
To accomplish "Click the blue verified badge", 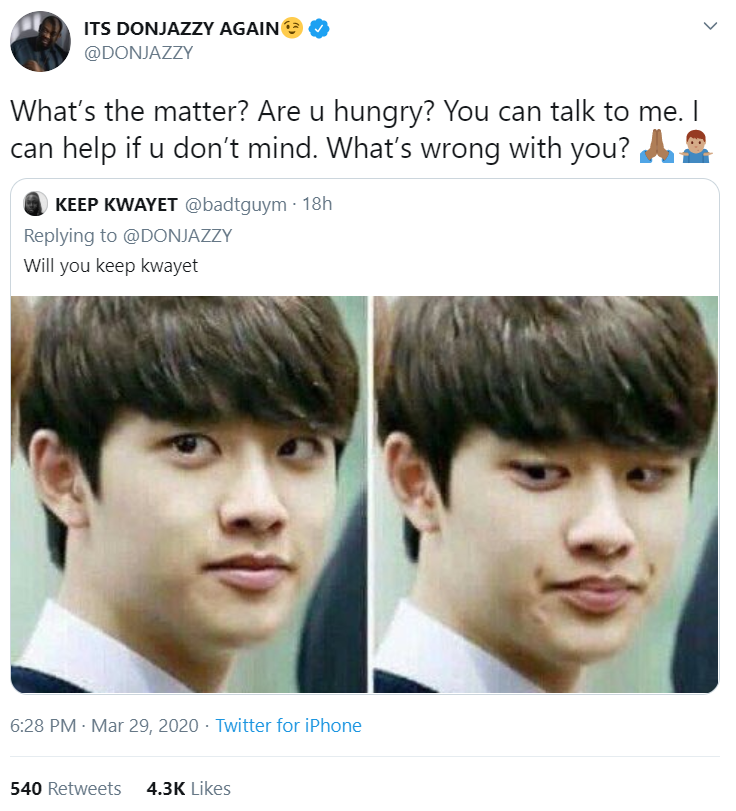I will 319,28.
